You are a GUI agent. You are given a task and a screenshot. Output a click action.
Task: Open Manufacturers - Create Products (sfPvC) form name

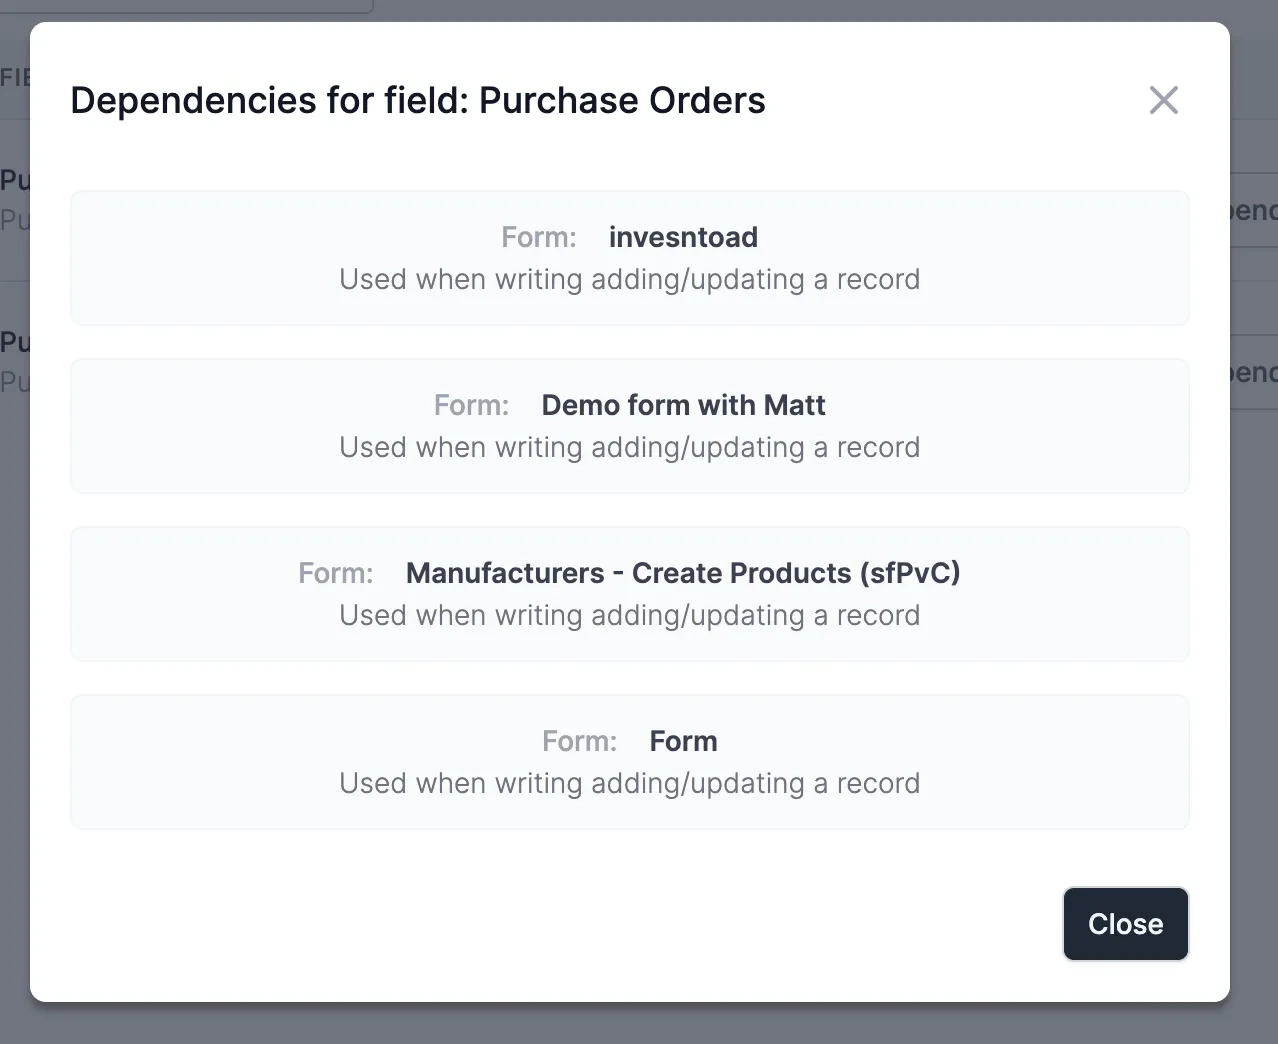point(683,573)
